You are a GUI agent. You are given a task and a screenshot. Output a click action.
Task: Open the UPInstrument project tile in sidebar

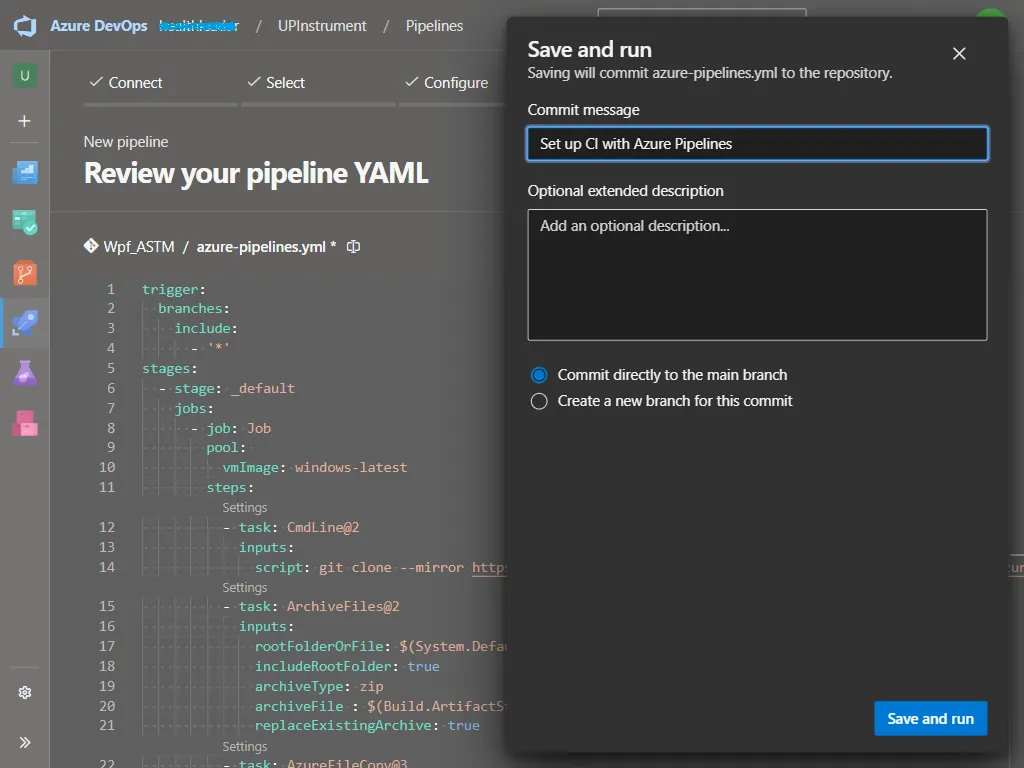tap(25, 75)
